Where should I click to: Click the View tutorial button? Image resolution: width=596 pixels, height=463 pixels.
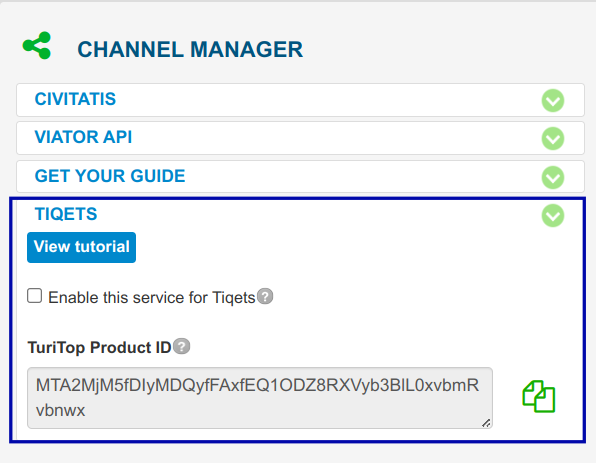pyautogui.click(x=81, y=247)
